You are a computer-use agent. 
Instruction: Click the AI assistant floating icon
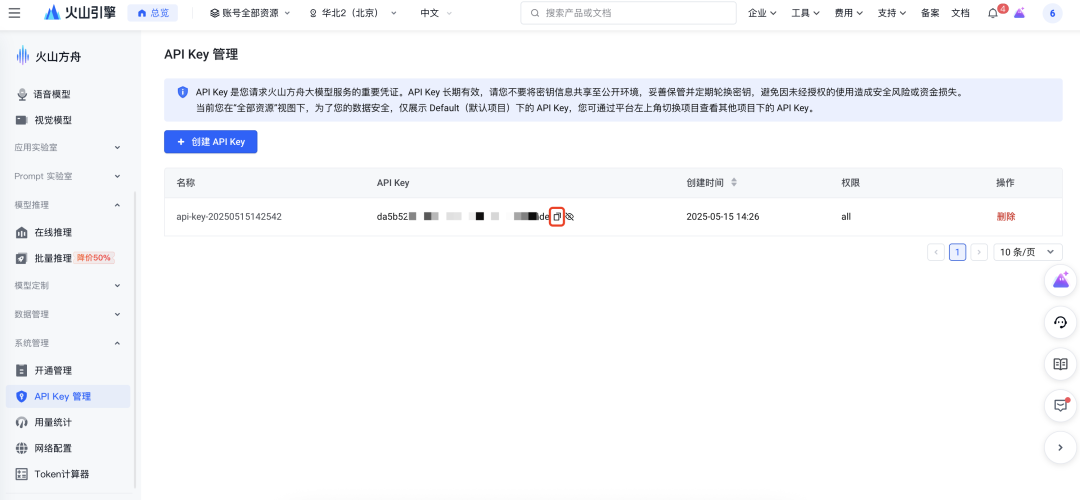(x=1060, y=280)
